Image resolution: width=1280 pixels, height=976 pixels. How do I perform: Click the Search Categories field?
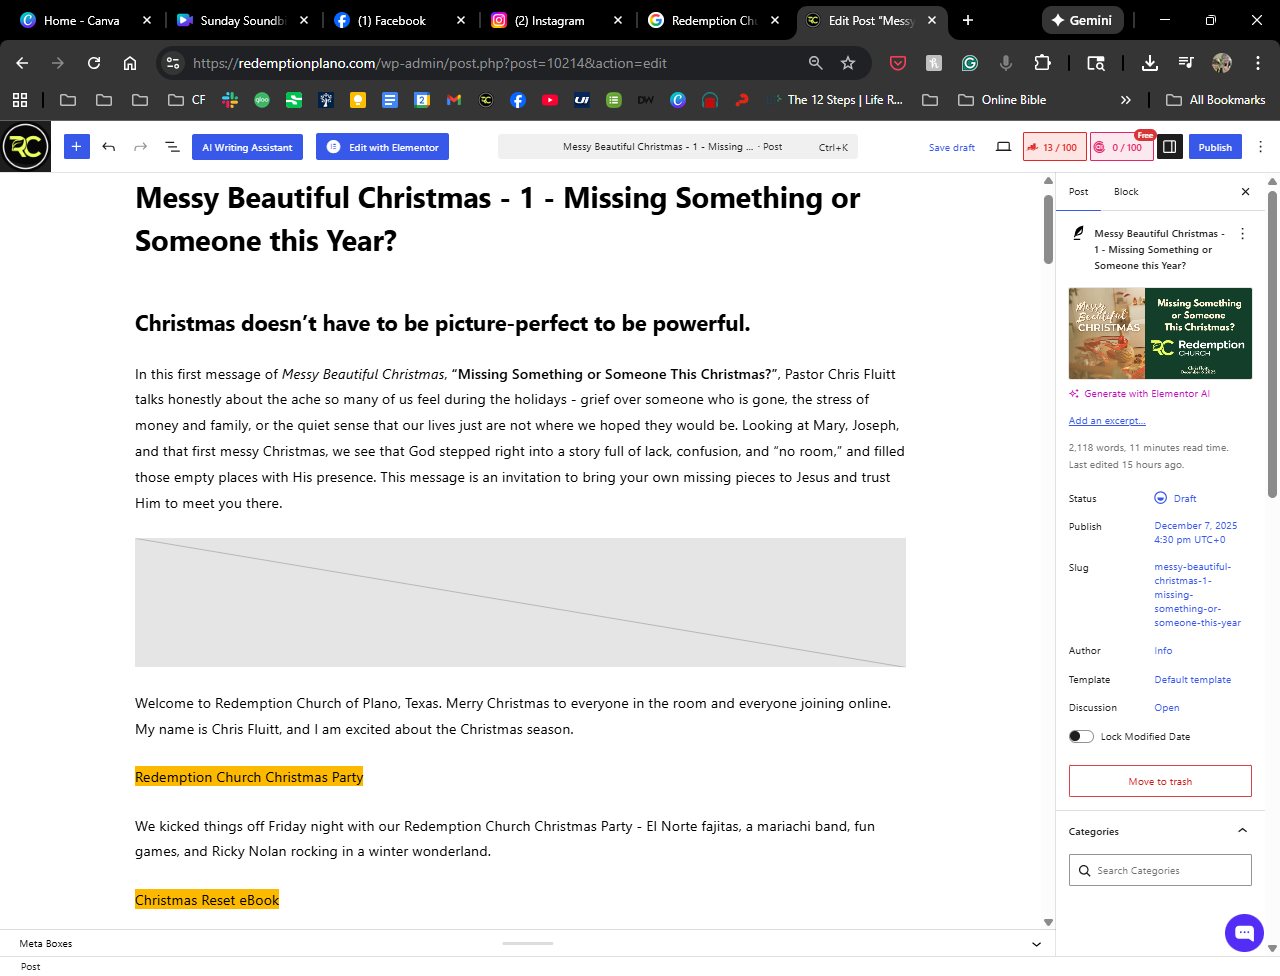pos(1160,870)
